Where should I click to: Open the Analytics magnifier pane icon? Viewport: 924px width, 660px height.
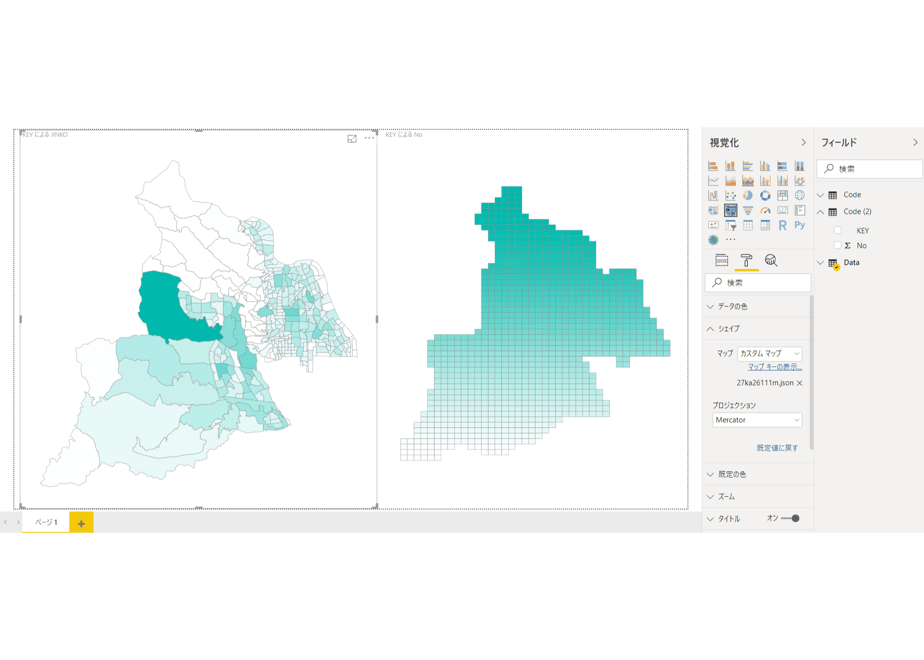[x=771, y=260]
